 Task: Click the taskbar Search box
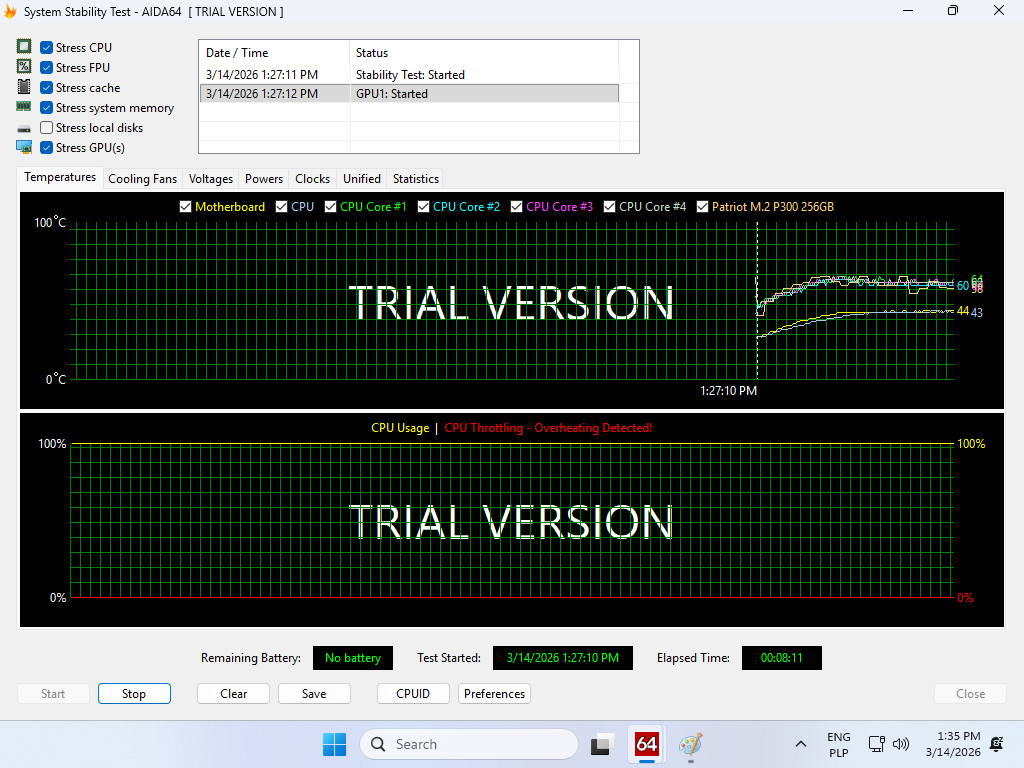[469, 744]
